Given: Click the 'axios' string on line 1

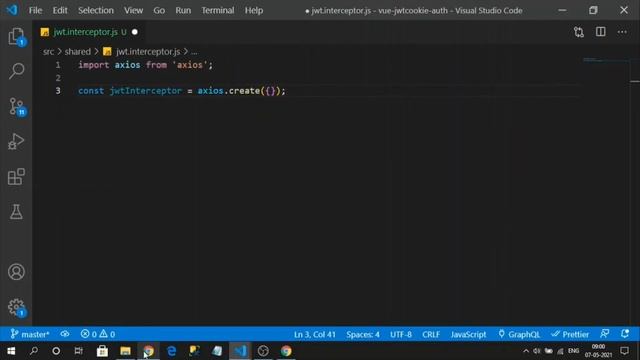Looking at the screenshot, I should click(x=190, y=65).
